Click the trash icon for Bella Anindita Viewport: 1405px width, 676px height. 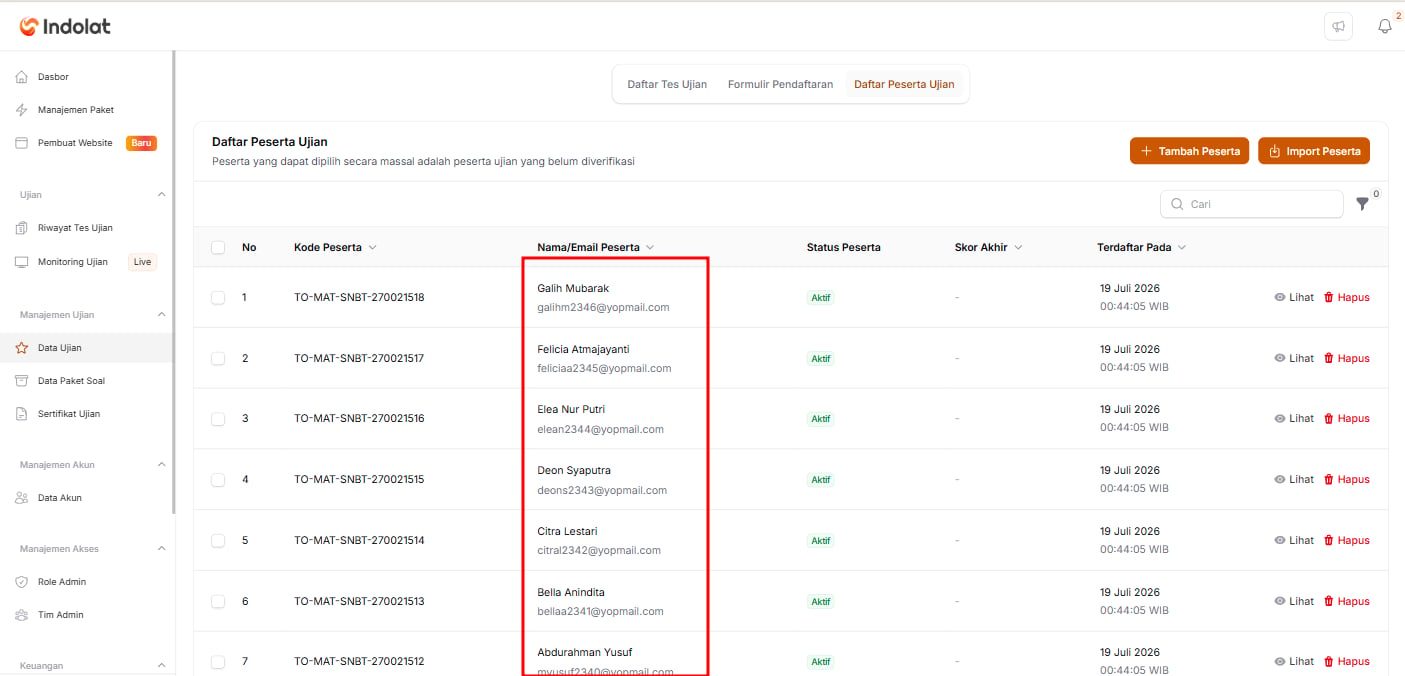coord(1329,602)
